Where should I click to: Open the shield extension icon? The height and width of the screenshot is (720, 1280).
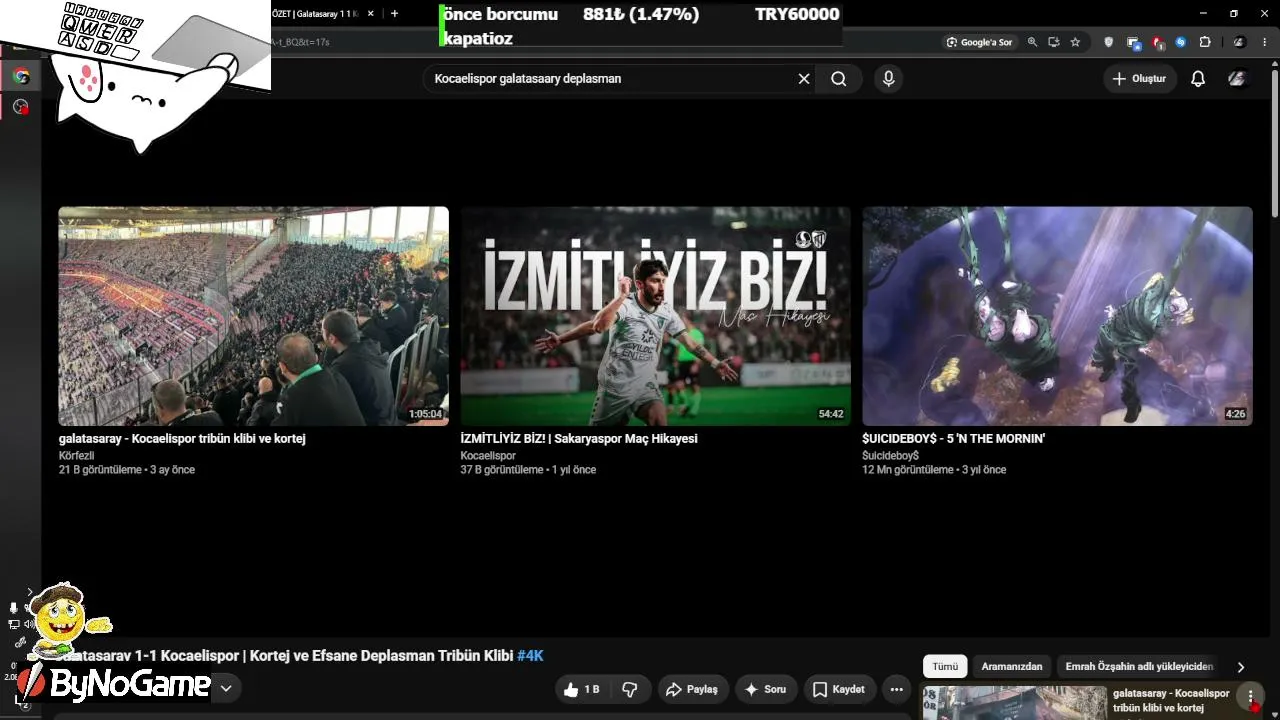pyautogui.click(x=1108, y=42)
